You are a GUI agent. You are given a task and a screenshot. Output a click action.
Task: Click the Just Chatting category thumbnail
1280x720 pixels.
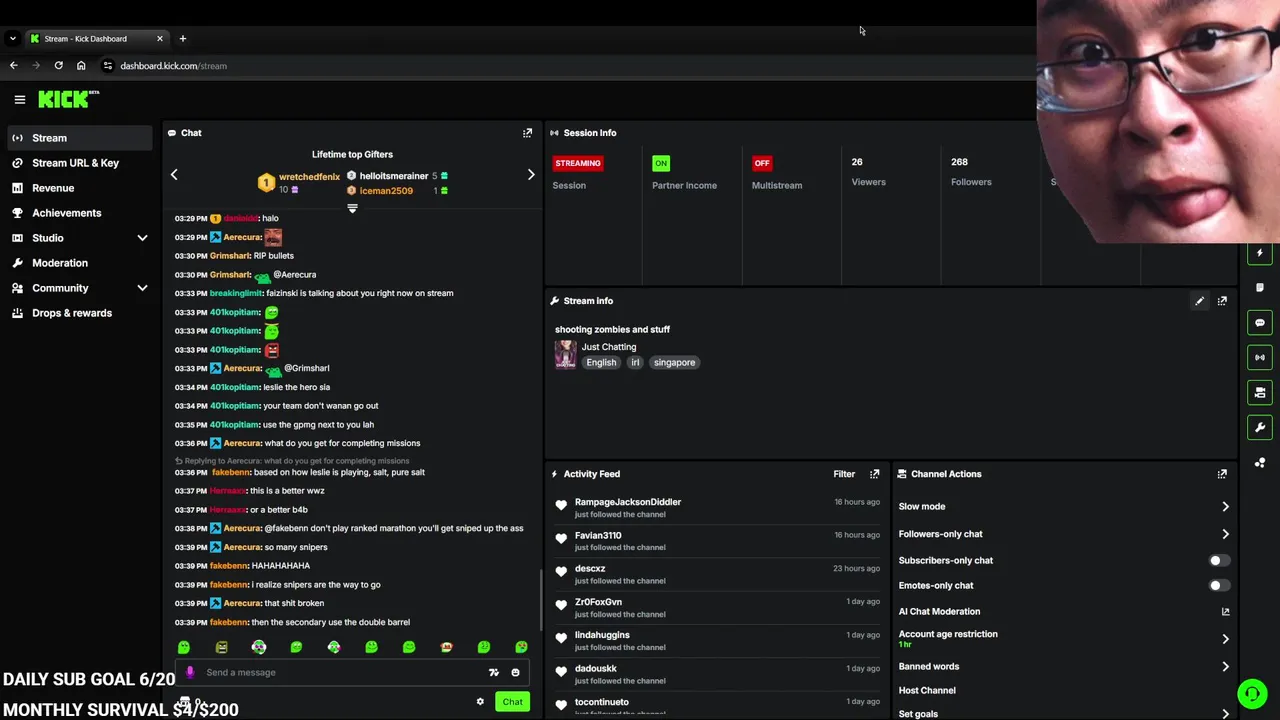pos(565,355)
